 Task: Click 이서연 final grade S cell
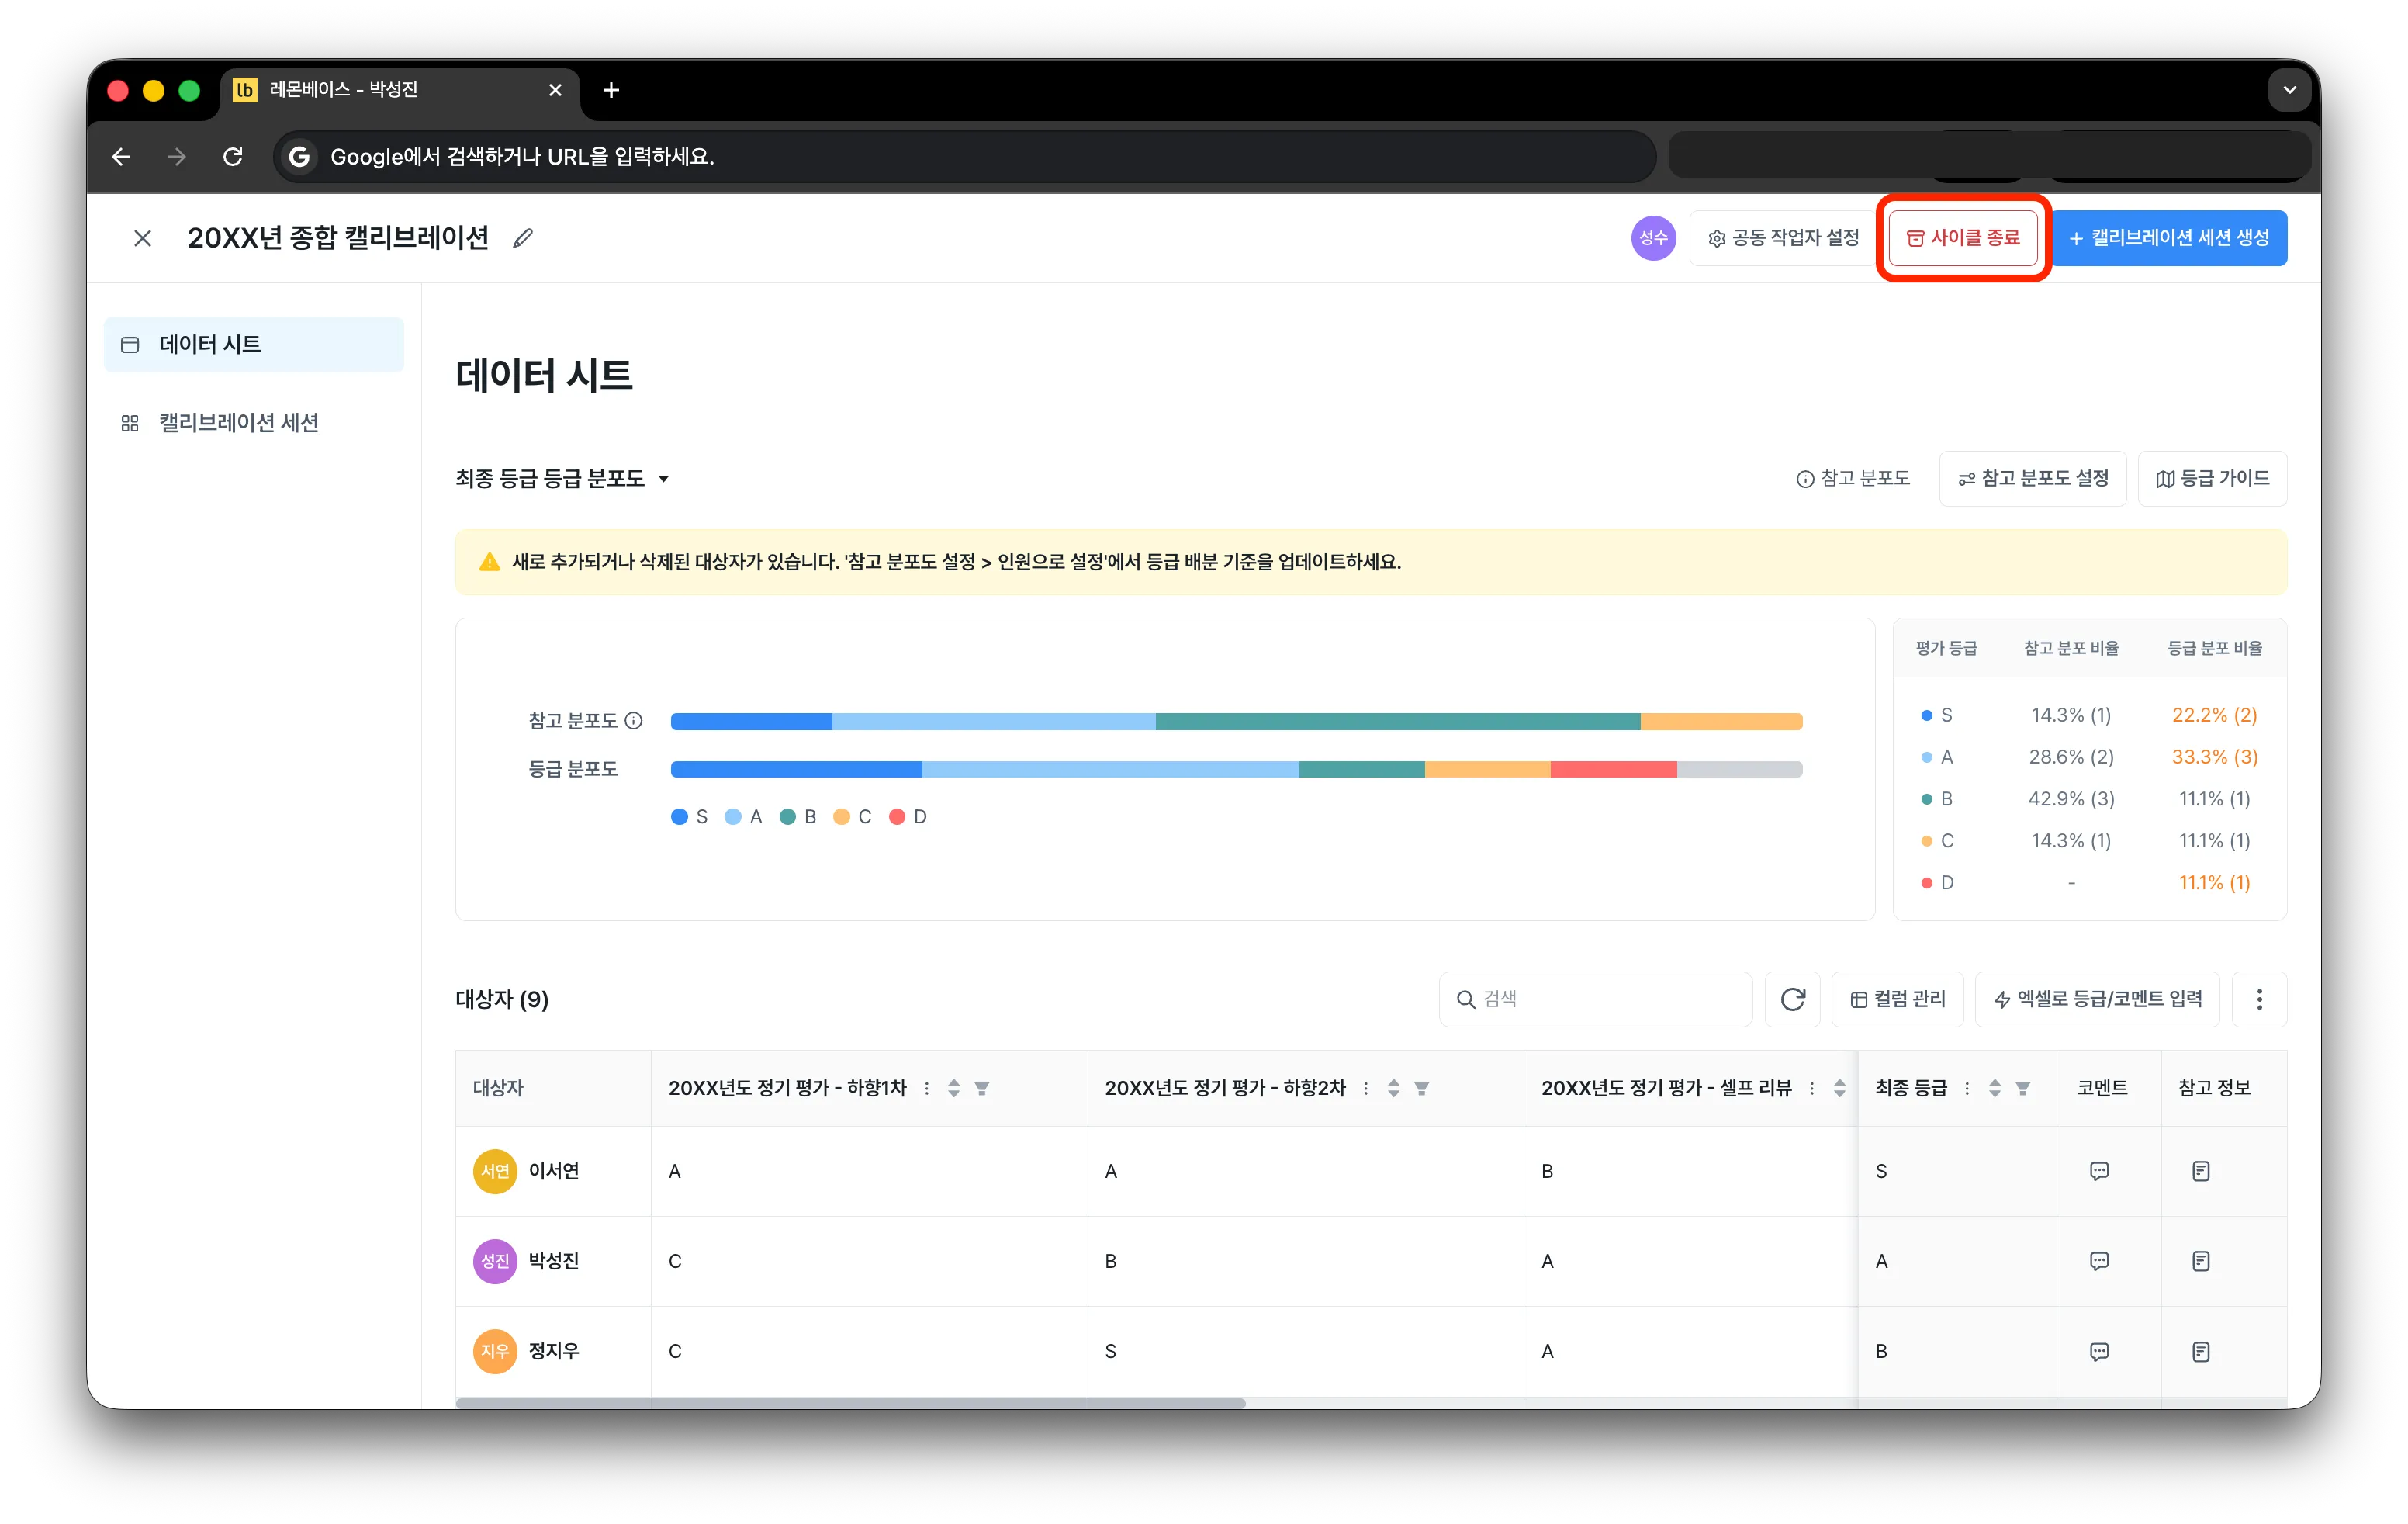click(1958, 1171)
